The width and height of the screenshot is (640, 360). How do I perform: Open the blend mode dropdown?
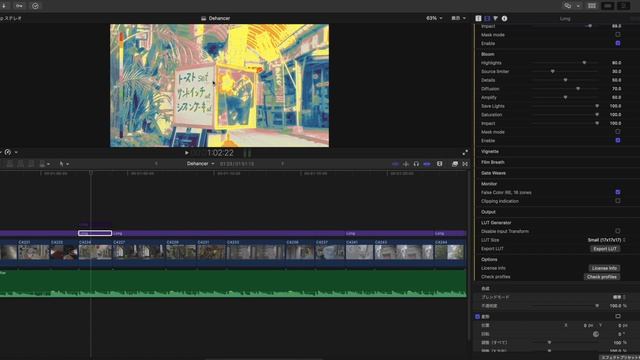click(619, 297)
